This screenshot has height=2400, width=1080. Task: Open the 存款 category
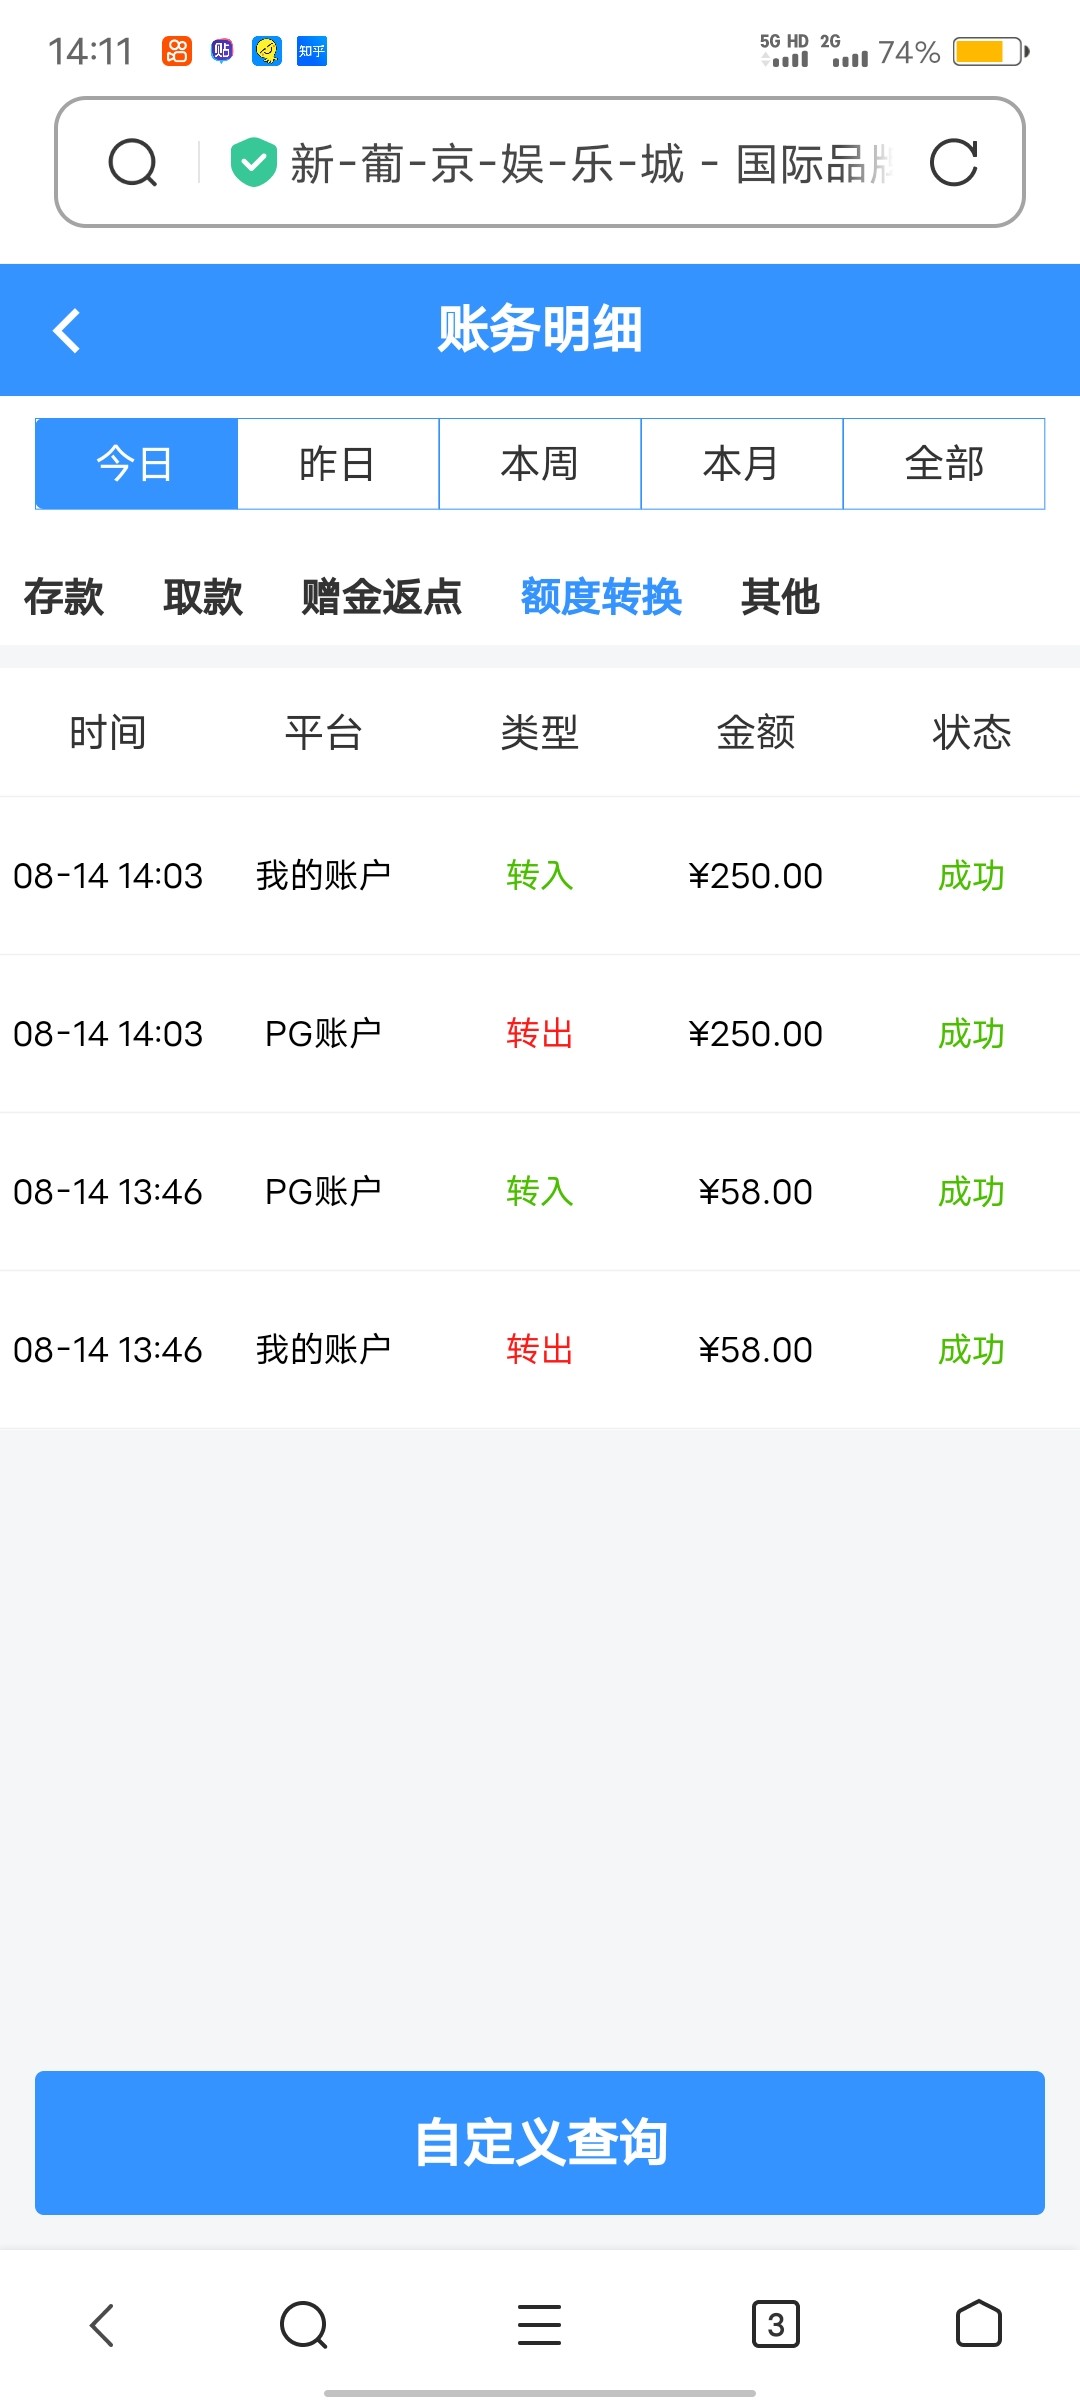(64, 597)
